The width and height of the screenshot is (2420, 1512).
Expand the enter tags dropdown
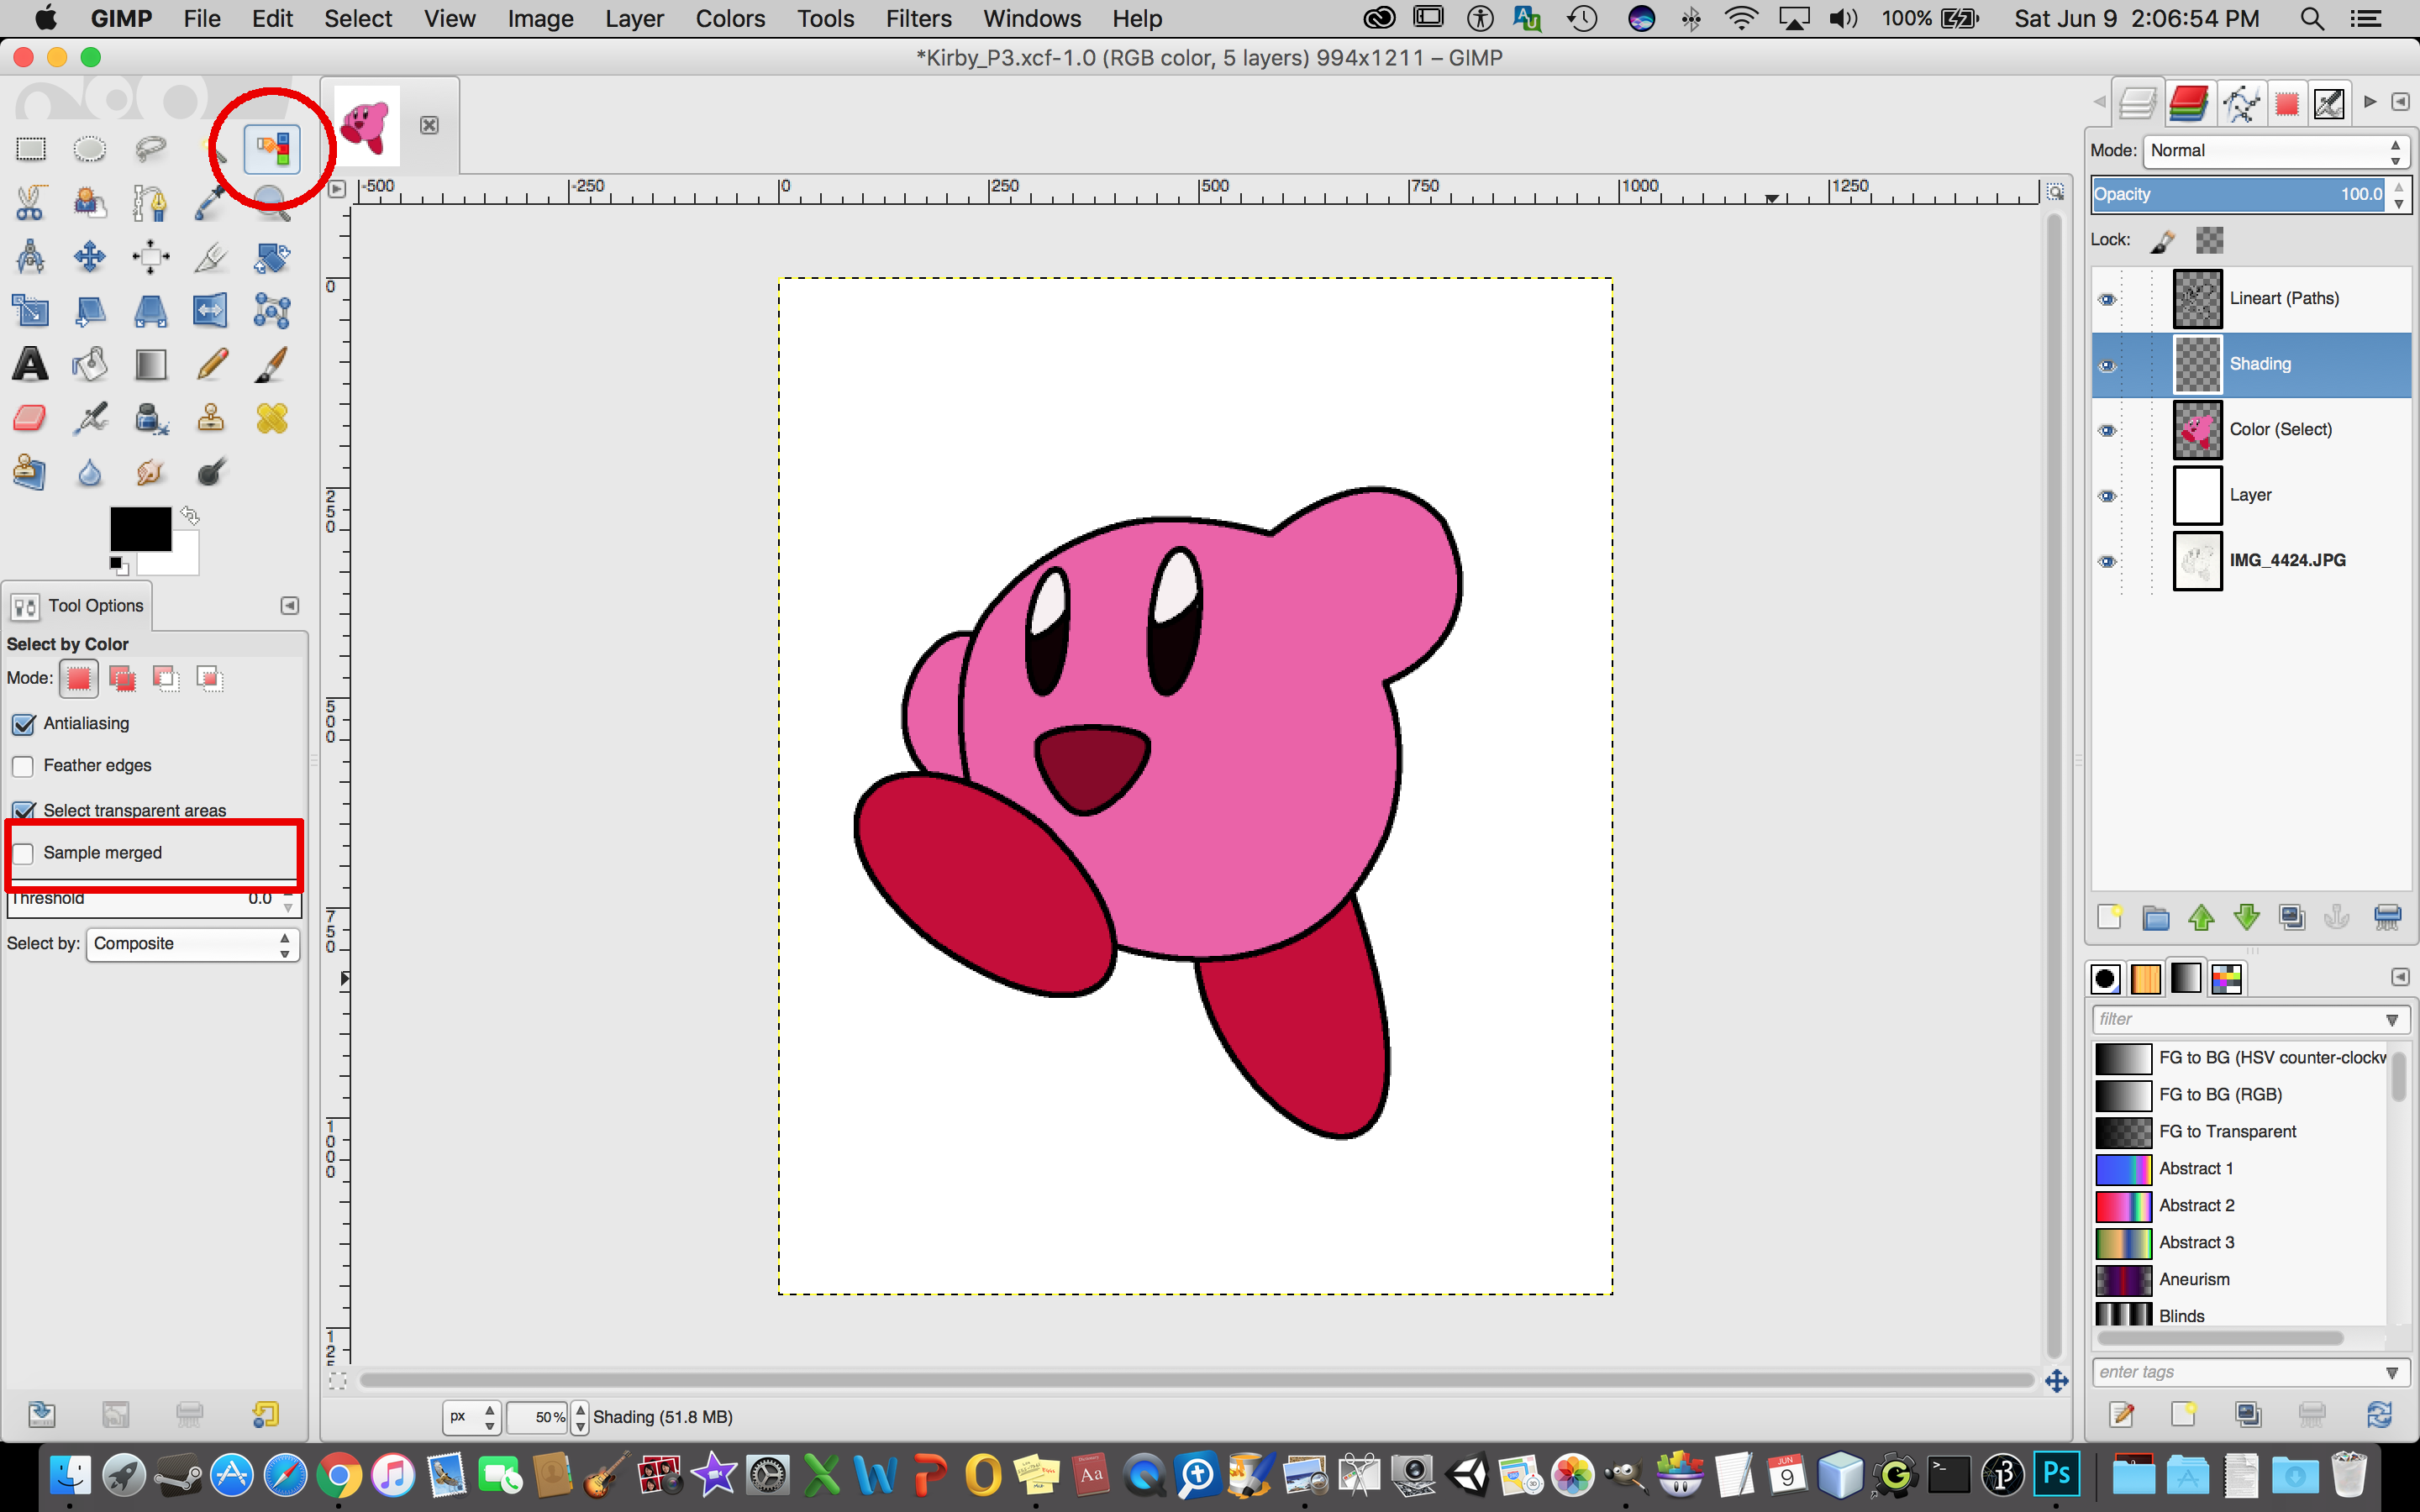pyautogui.click(x=2392, y=1373)
